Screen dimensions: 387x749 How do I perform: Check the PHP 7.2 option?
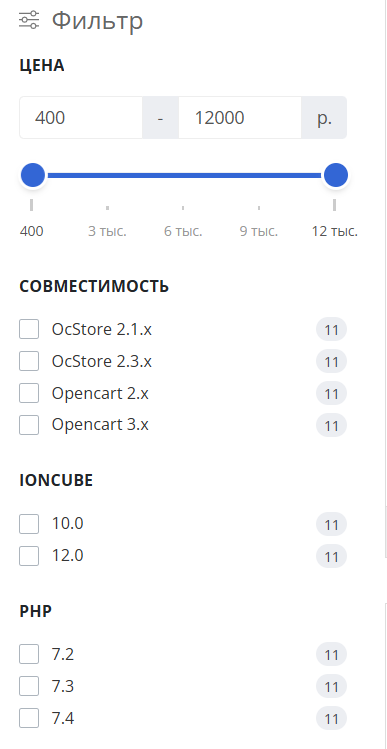pos(29,654)
